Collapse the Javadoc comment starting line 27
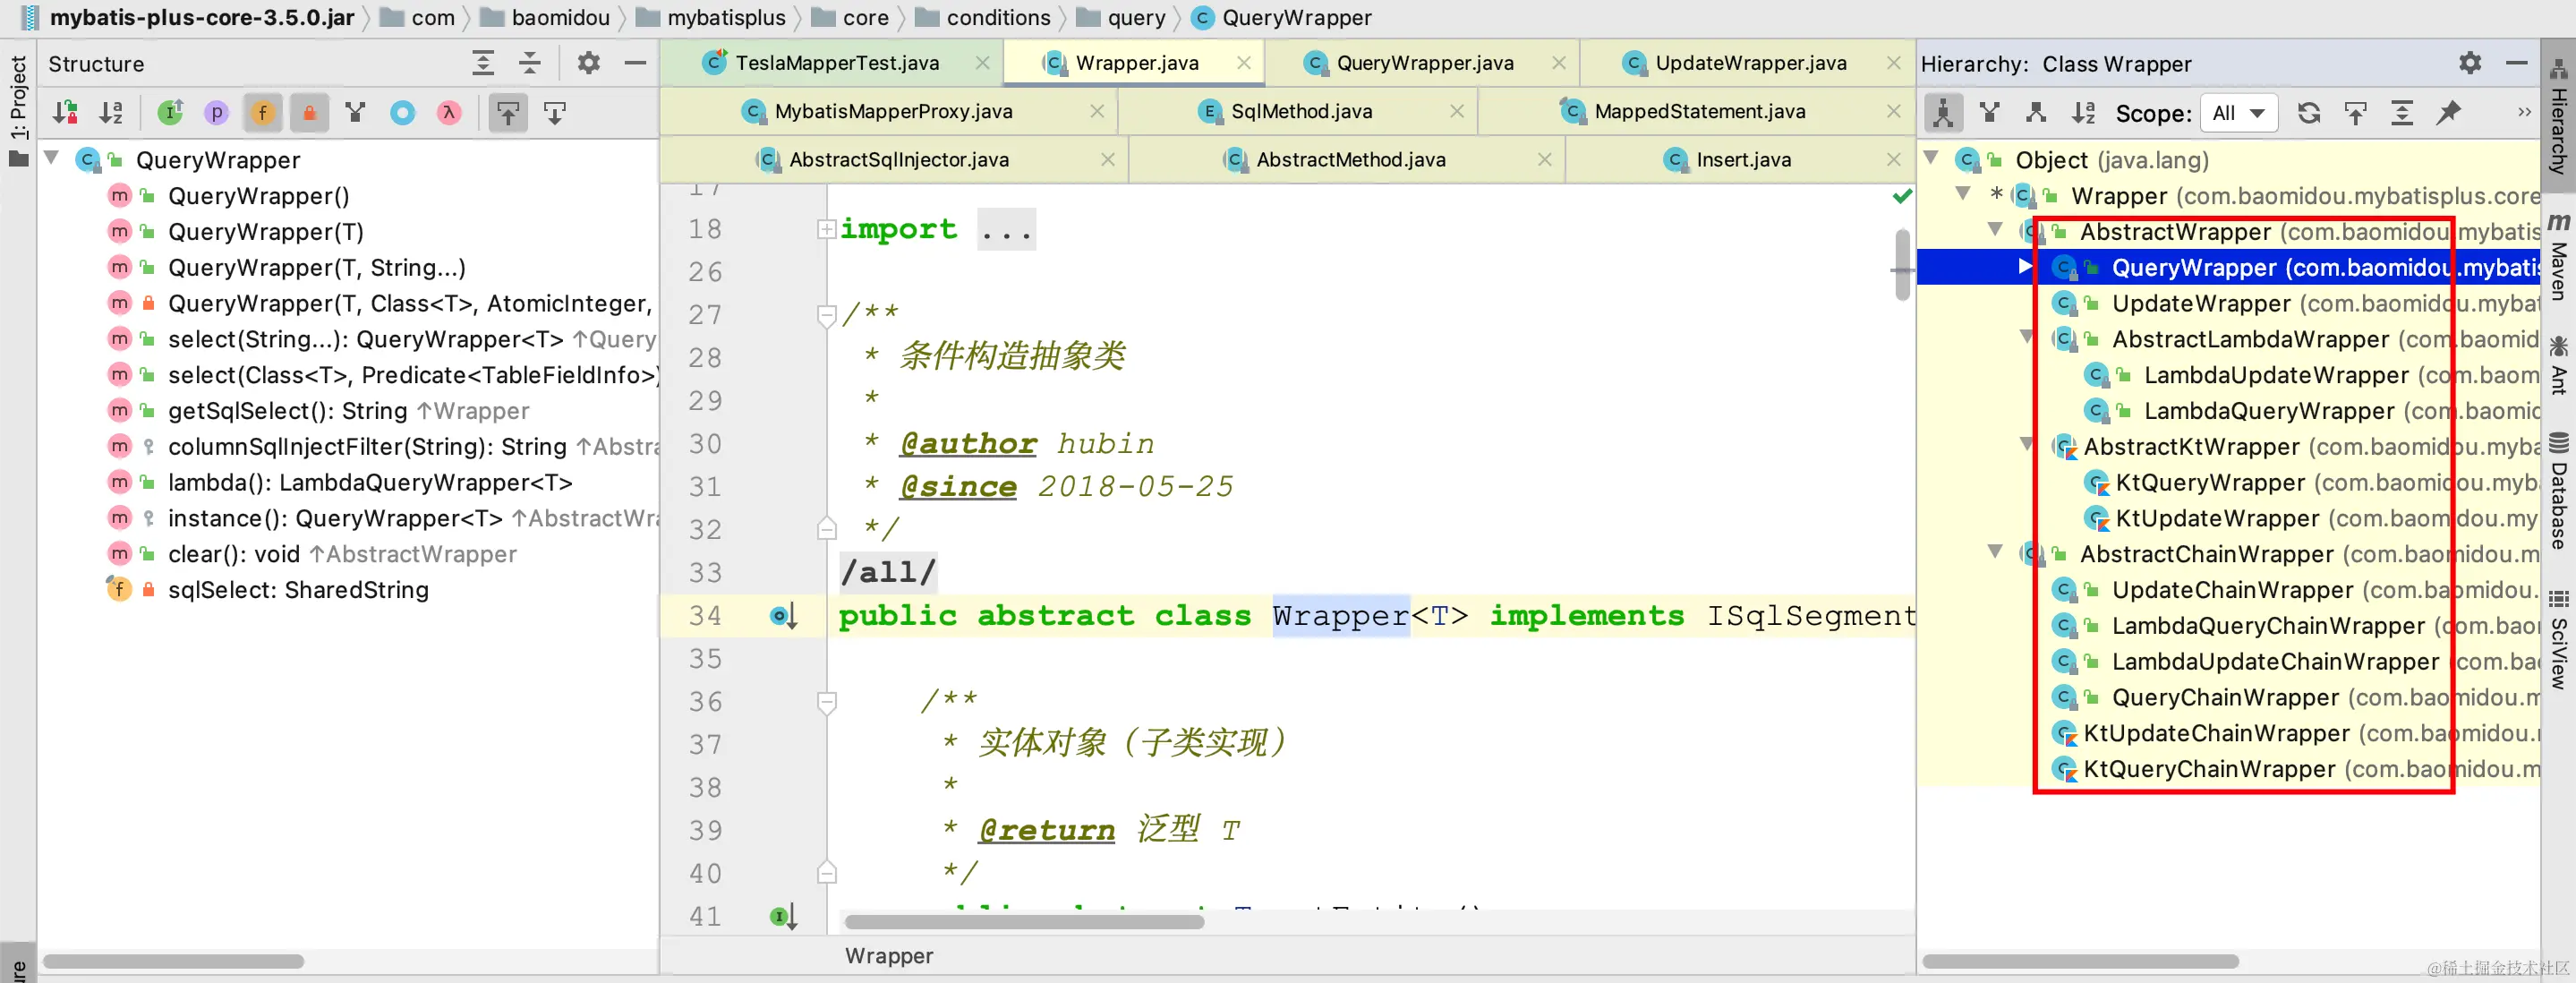This screenshot has width=2576, height=983. pos(826,316)
